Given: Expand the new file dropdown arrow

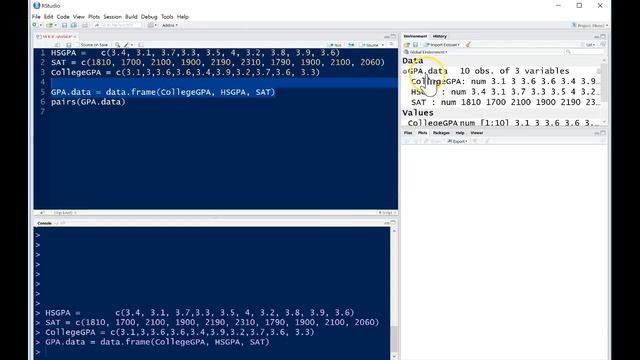Looking at the screenshot, I should 40,25.
